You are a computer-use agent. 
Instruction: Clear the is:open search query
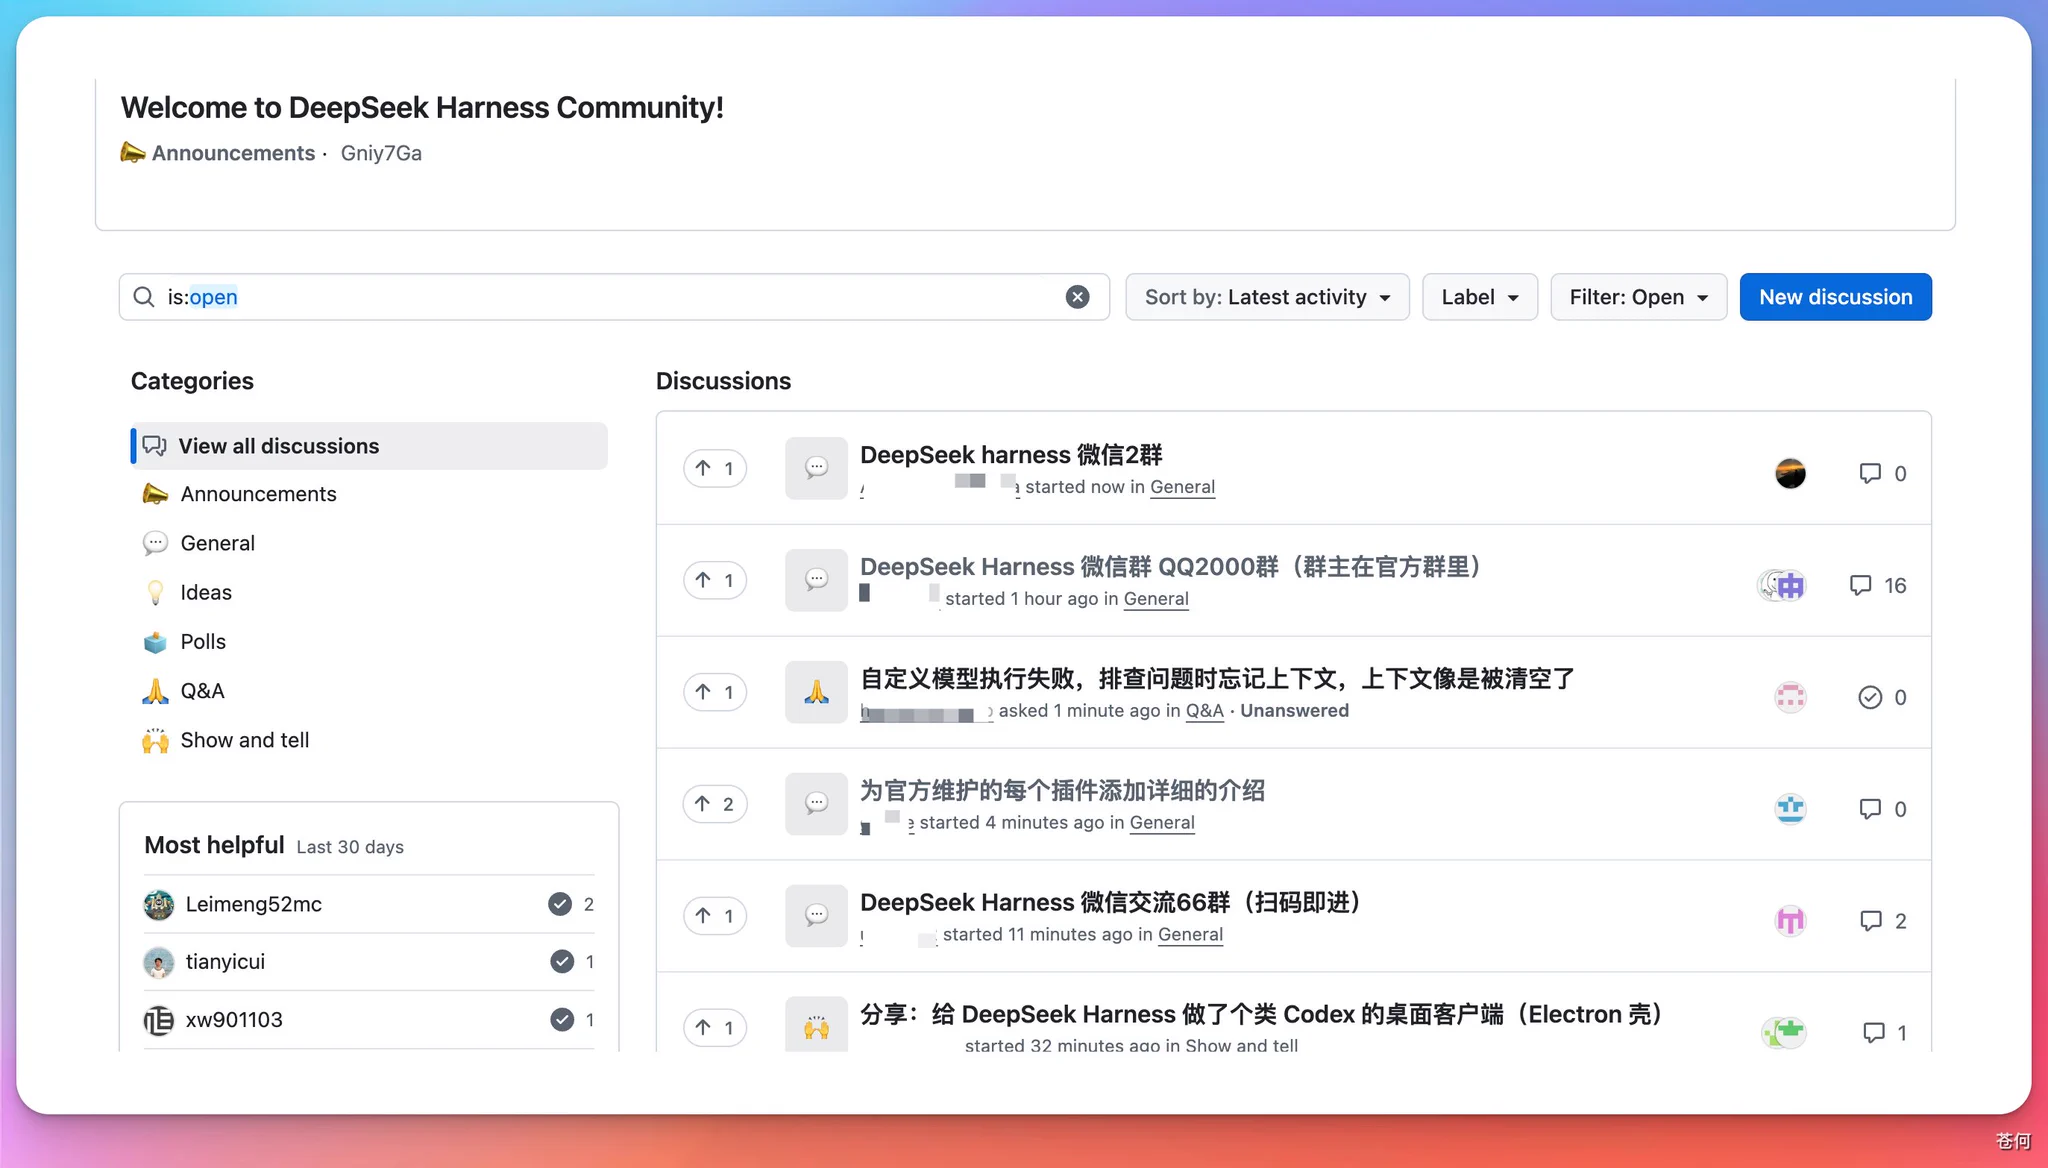pyautogui.click(x=1077, y=297)
